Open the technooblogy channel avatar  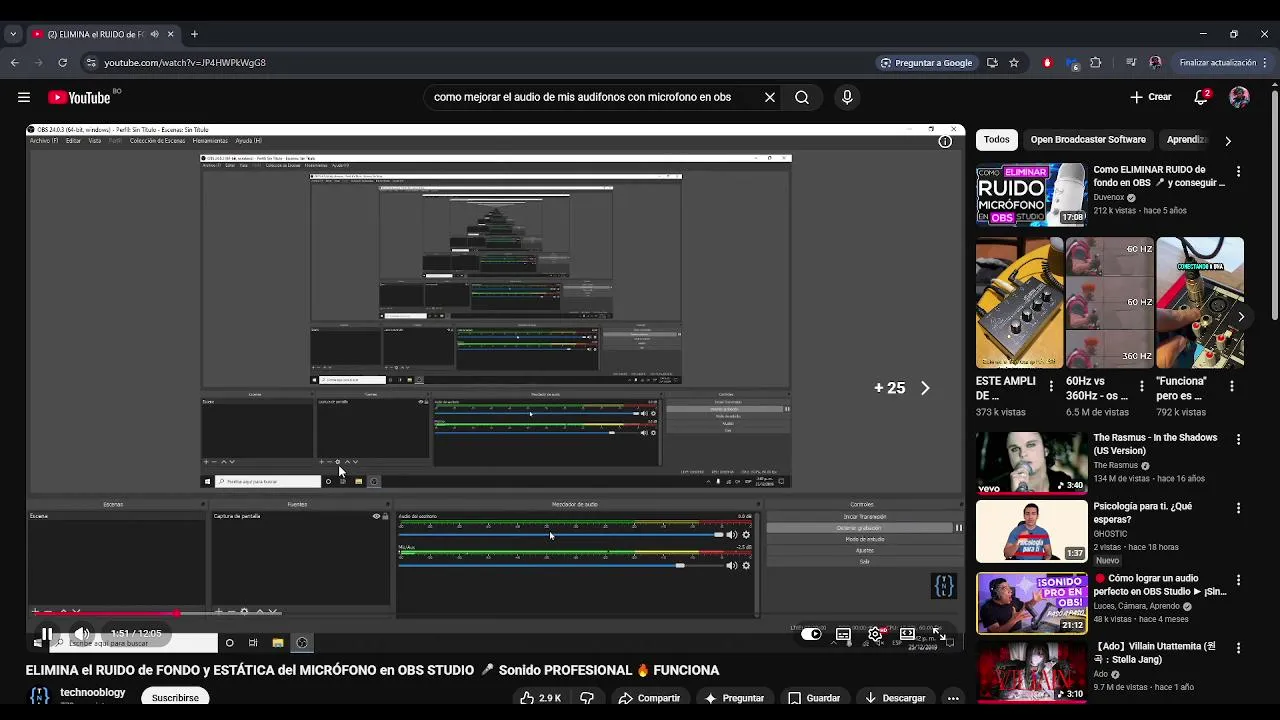(40, 696)
